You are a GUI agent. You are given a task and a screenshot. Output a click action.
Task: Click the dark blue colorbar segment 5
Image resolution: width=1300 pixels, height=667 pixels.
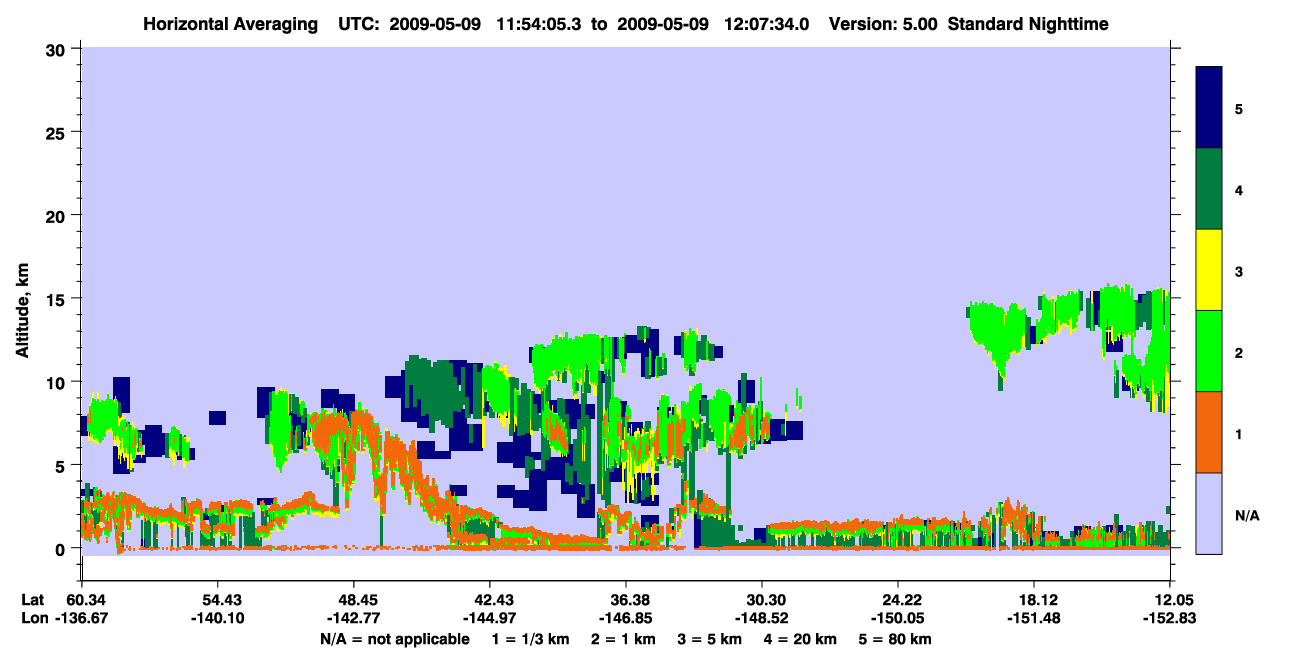(x=1209, y=108)
